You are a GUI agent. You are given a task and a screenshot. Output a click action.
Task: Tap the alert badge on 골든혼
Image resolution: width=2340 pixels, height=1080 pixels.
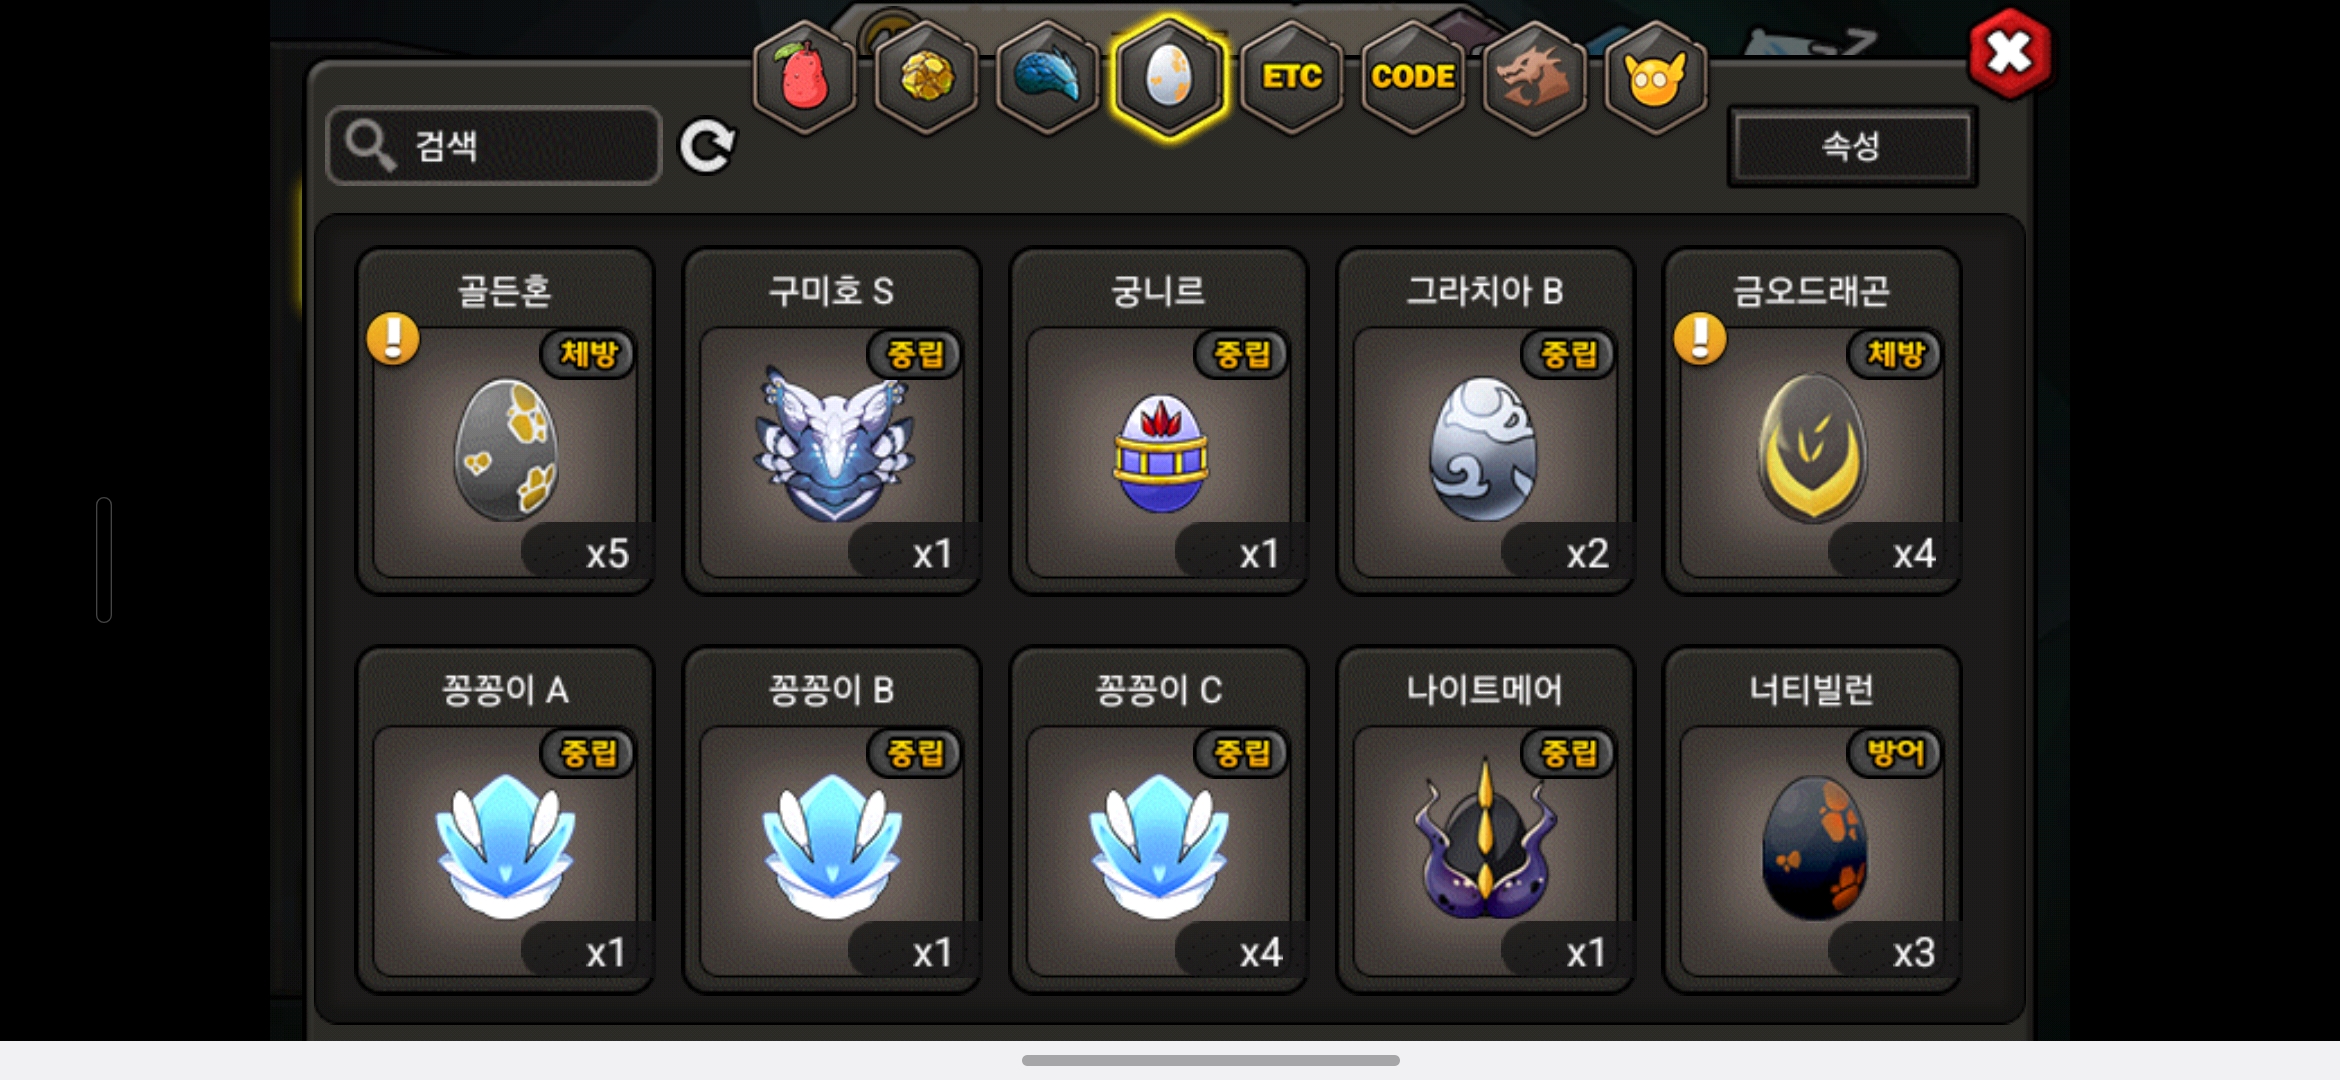[x=393, y=338]
